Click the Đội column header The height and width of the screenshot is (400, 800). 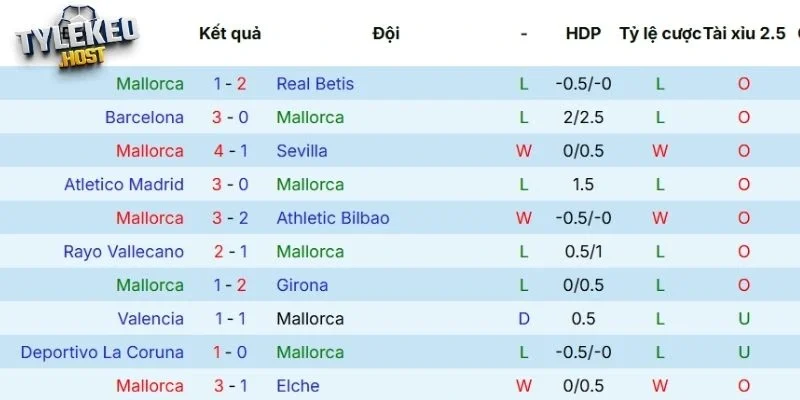pyautogui.click(x=386, y=33)
